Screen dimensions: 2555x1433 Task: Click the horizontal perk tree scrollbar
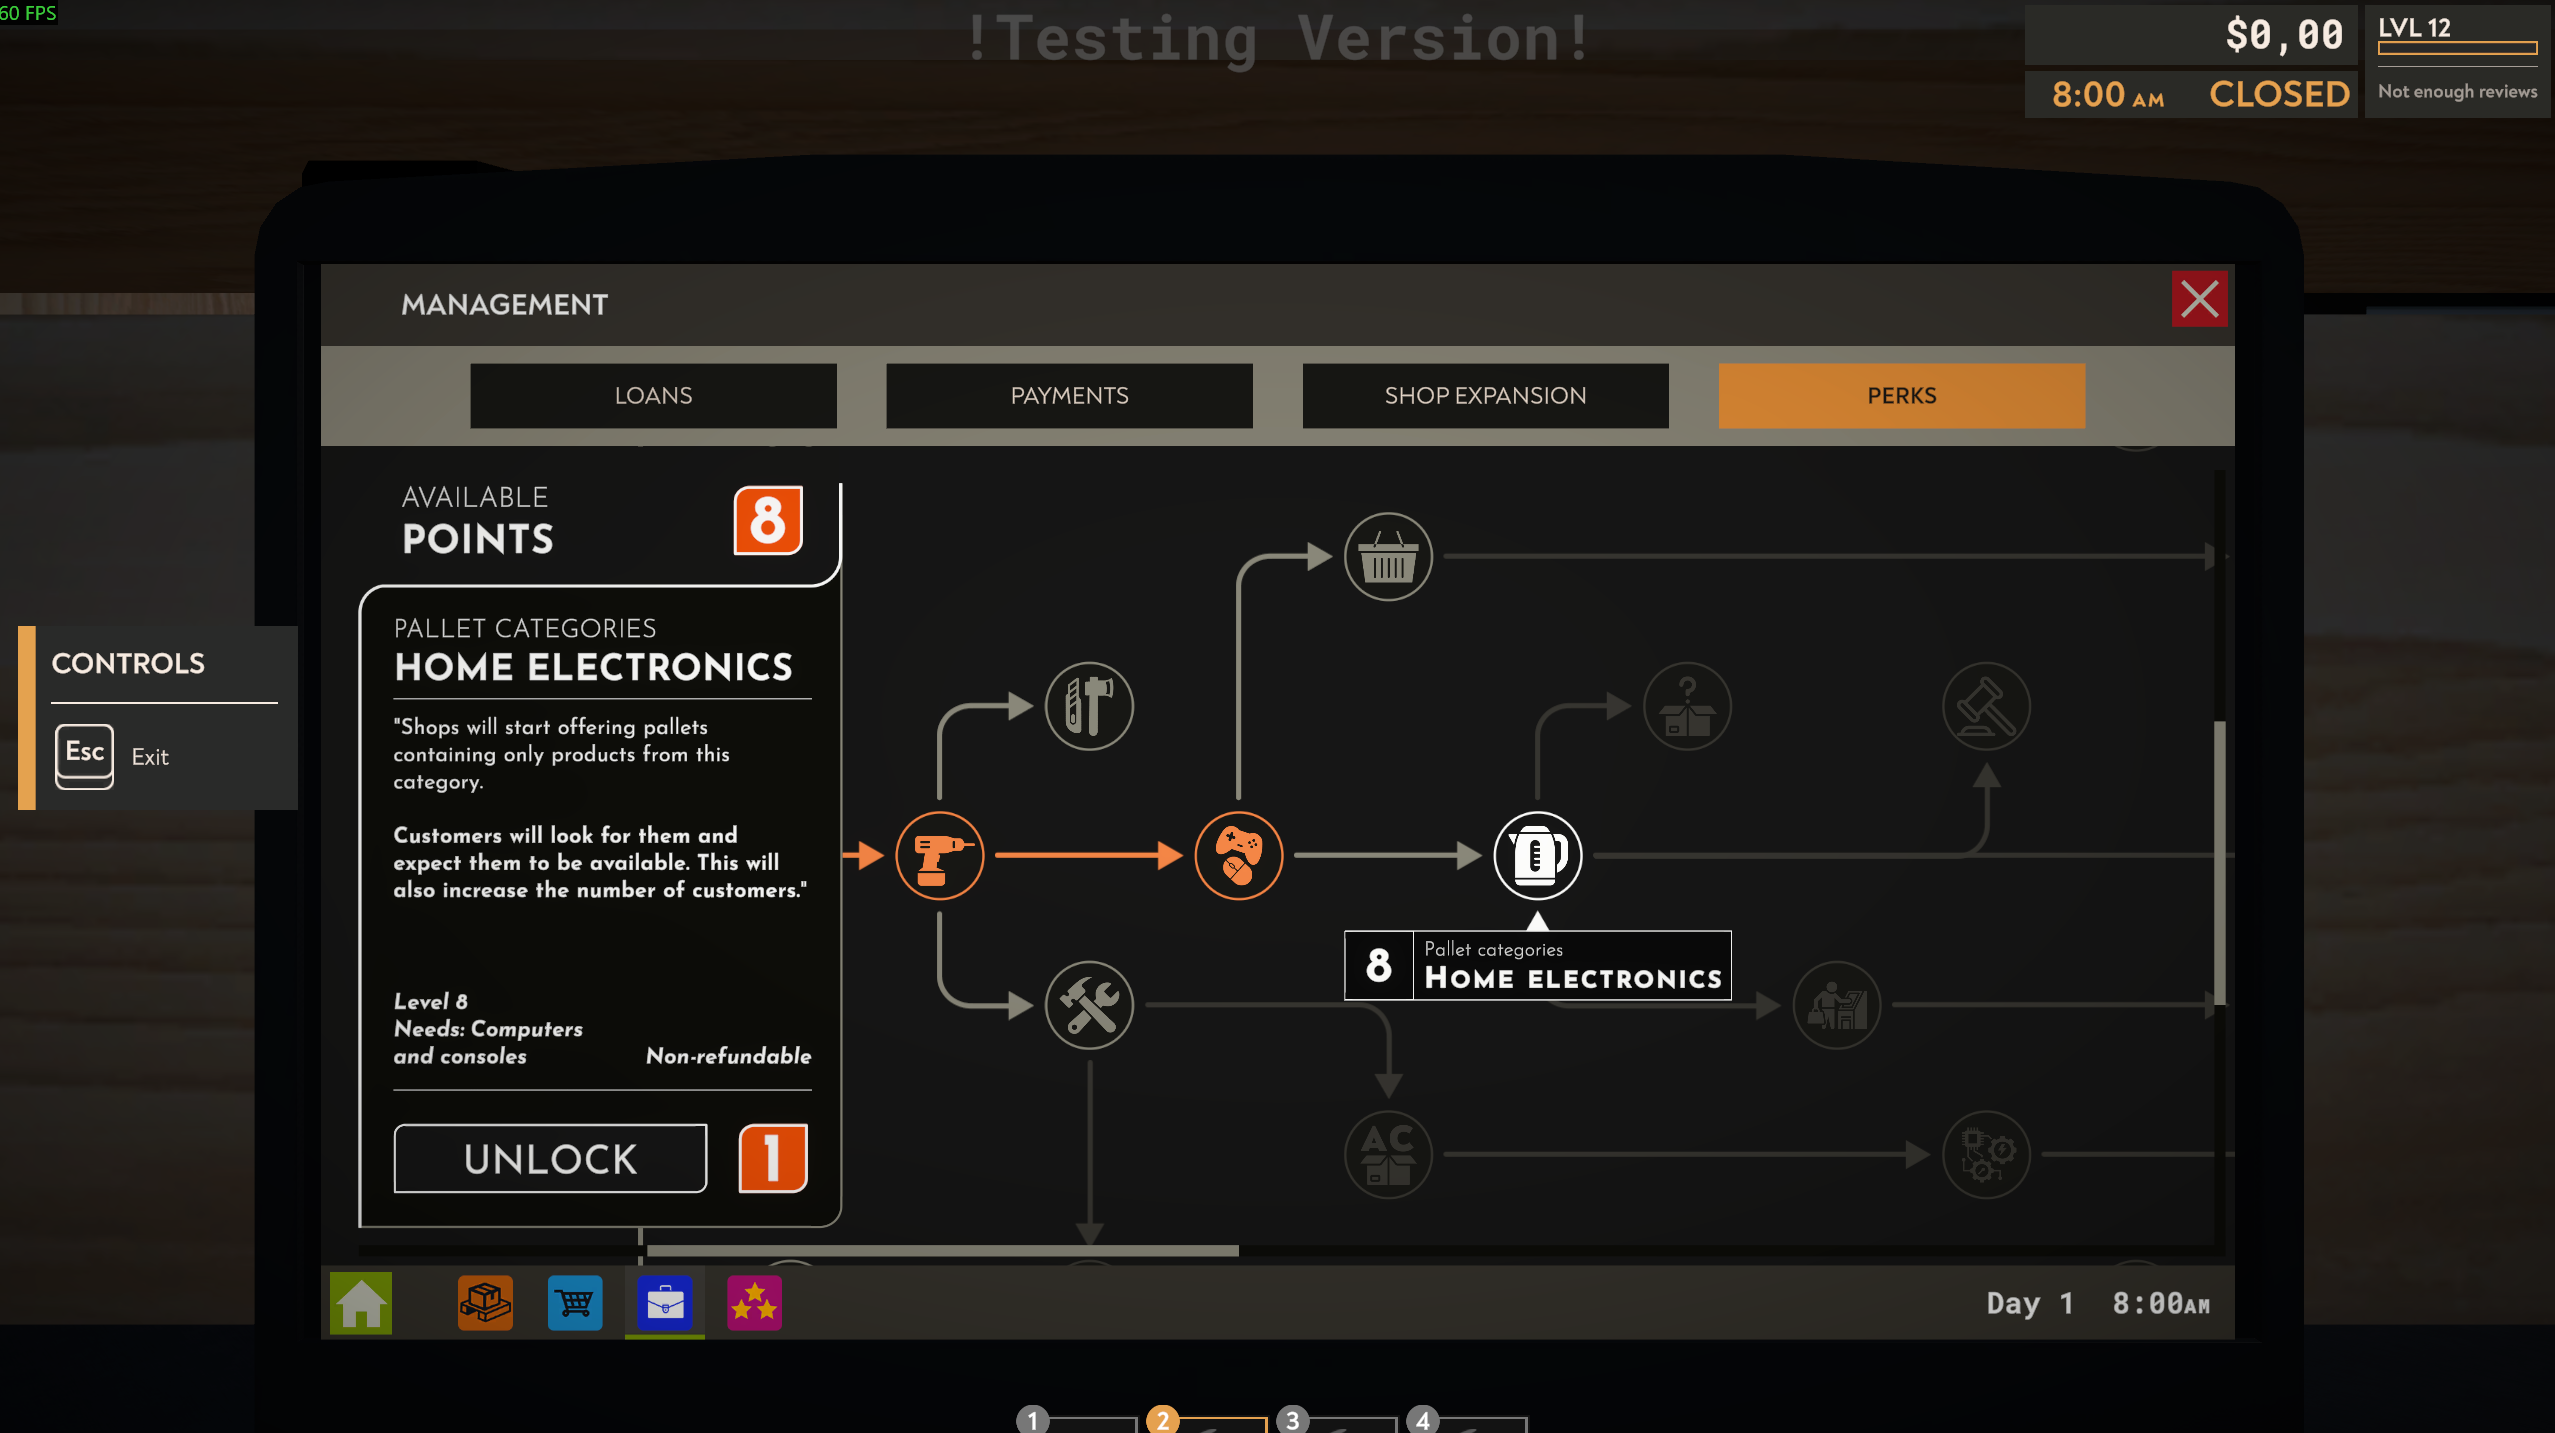click(942, 1251)
